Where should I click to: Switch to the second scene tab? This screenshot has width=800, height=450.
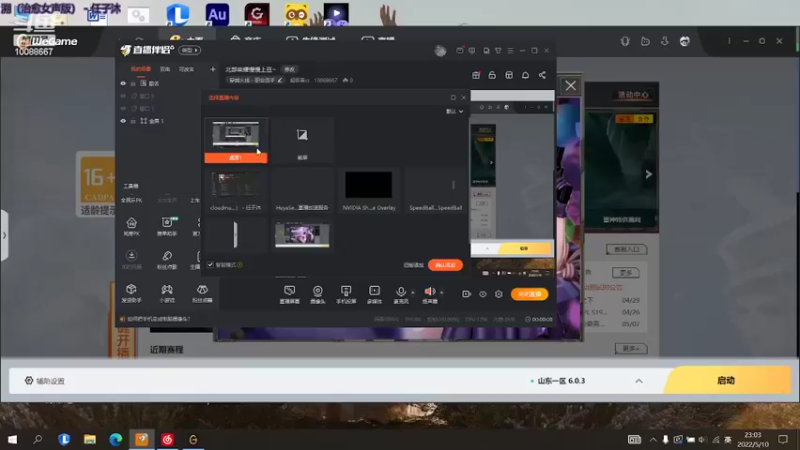(x=165, y=69)
